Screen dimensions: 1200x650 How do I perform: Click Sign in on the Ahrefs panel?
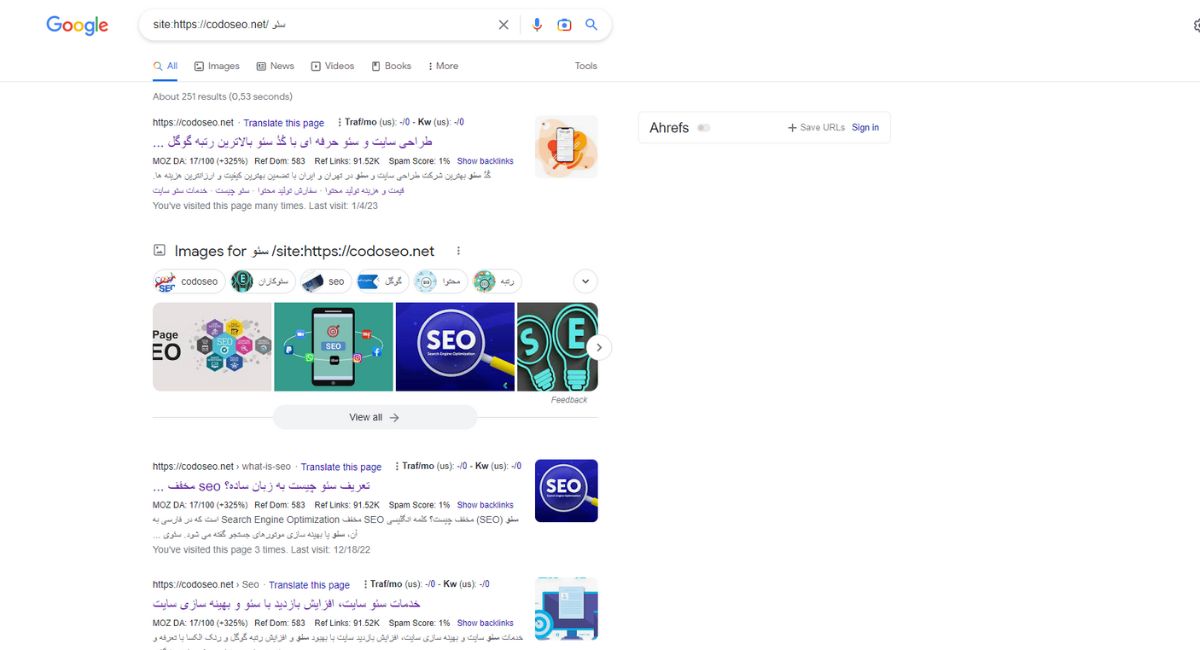(x=865, y=128)
